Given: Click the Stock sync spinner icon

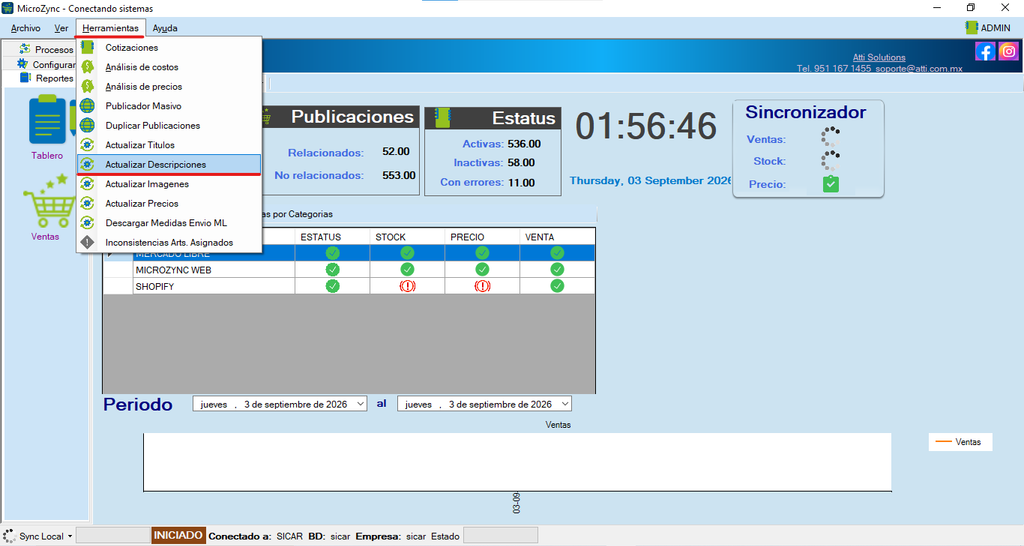Looking at the screenshot, I should (x=830, y=161).
